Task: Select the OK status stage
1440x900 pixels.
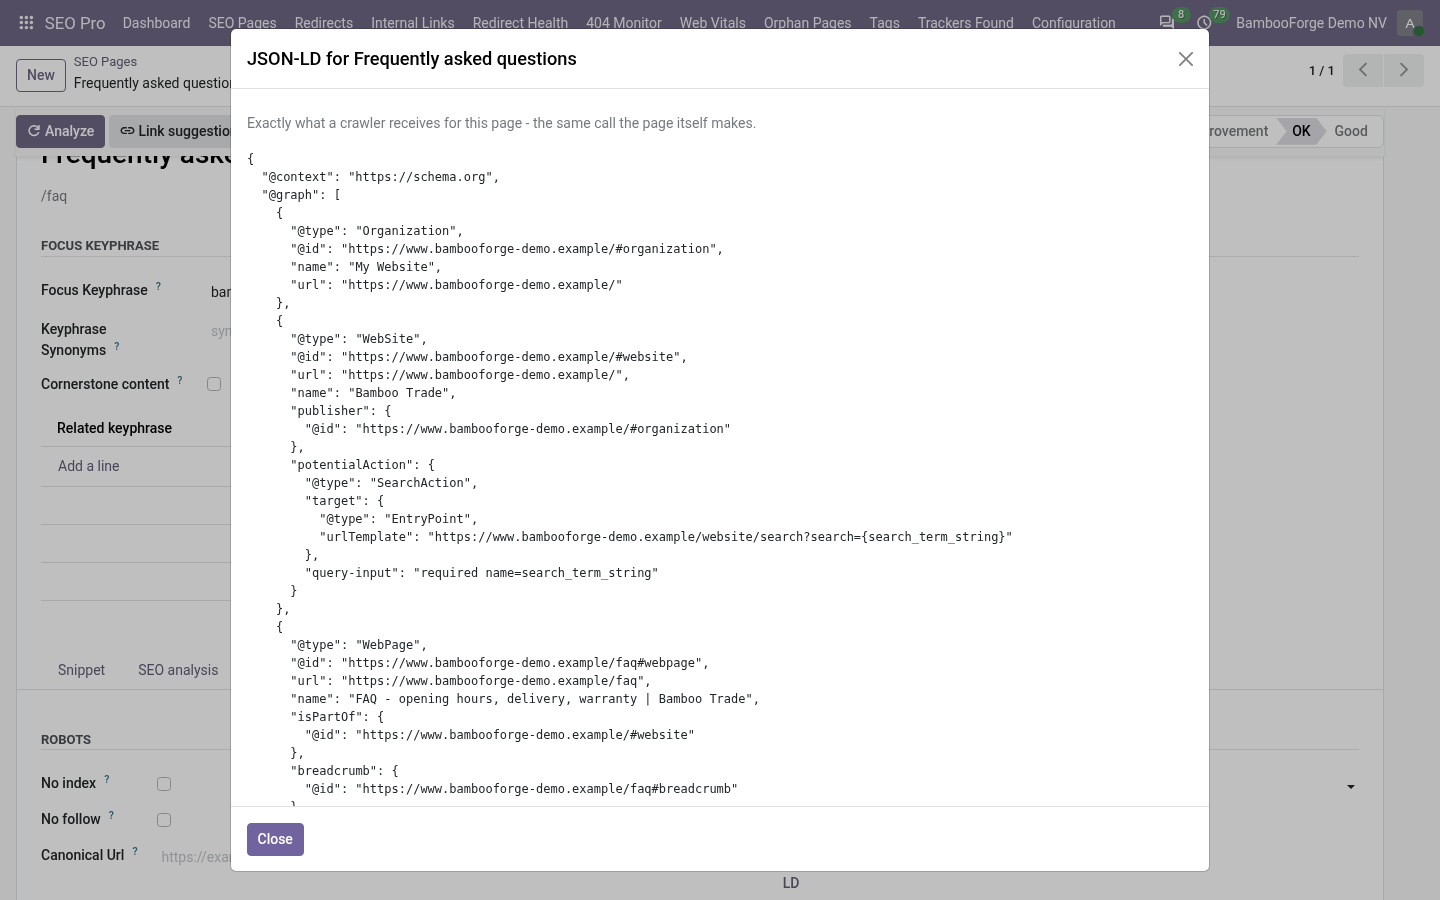Action: click(x=1301, y=131)
